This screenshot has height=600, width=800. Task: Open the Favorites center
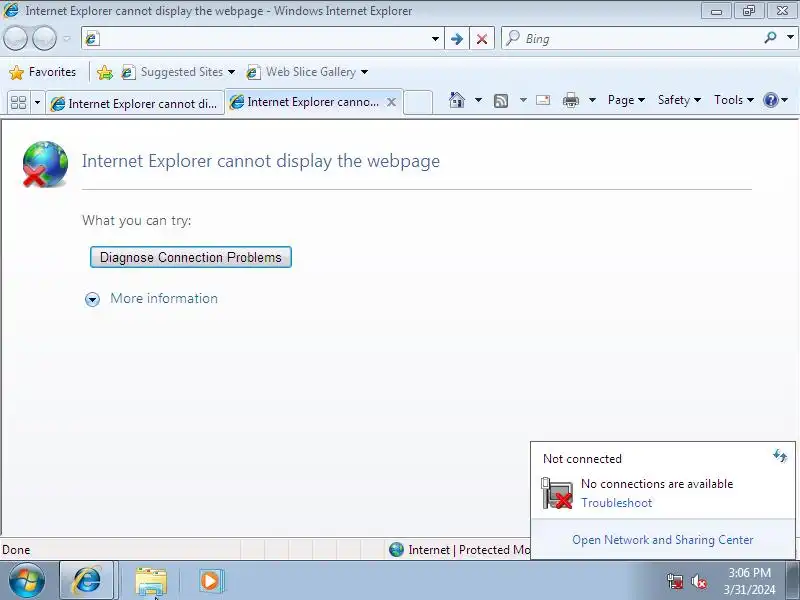(43, 72)
